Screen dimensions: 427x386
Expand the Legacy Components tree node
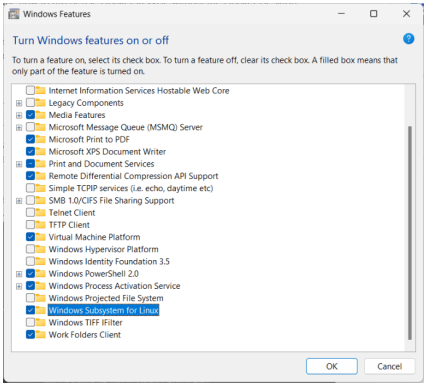(x=19, y=103)
